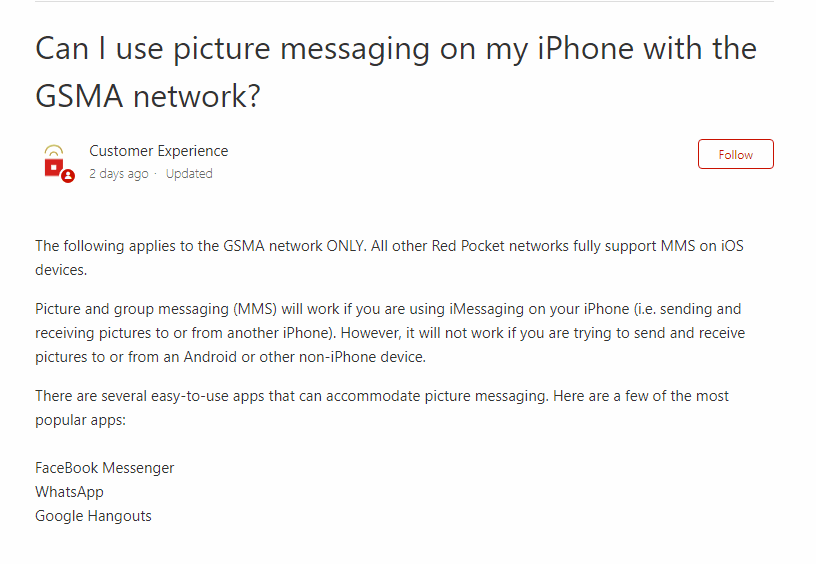Select the Google Hangouts list entry
The height and width of the screenshot is (564, 816).
pos(93,516)
